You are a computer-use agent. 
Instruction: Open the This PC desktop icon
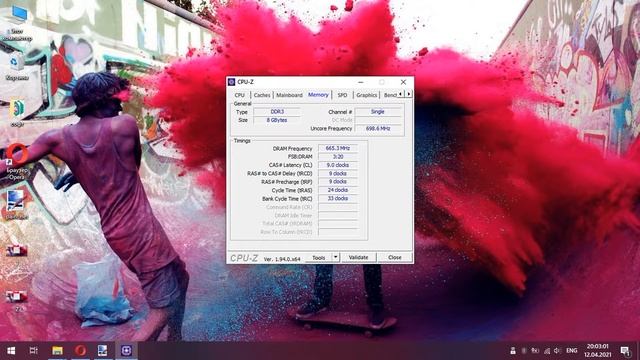point(18,23)
